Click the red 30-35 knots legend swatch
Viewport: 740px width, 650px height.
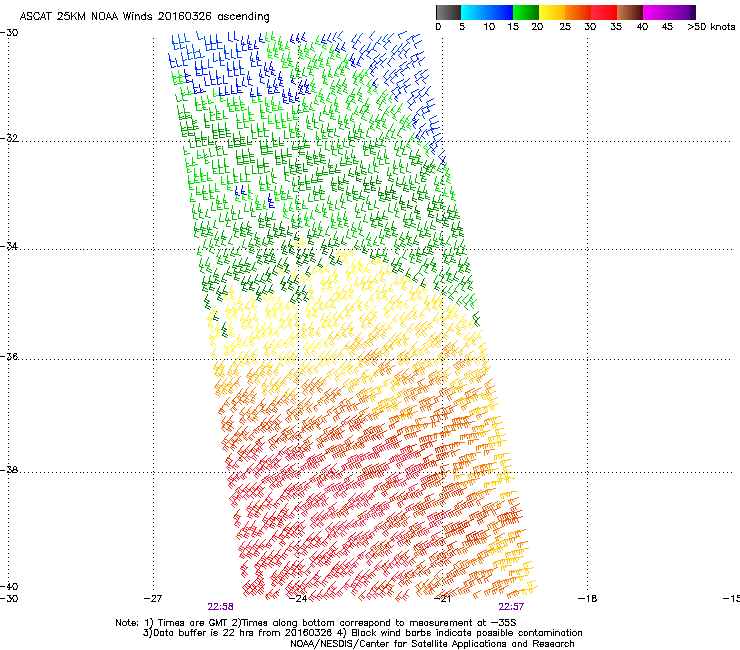coord(604,12)
